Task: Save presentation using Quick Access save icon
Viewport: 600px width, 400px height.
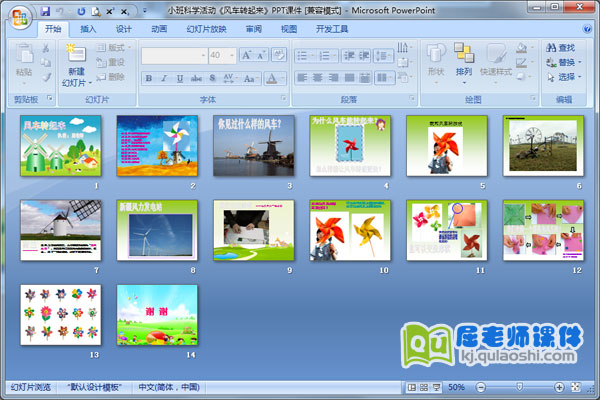Action: point(45,9)
